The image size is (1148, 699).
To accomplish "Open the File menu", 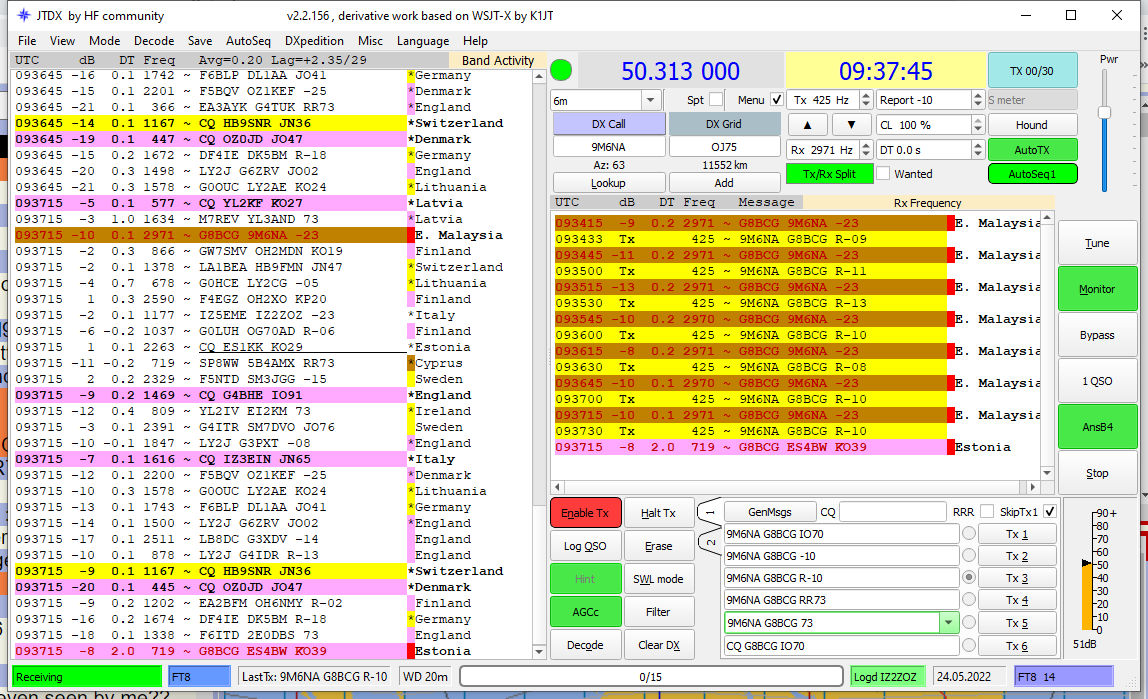I will [27, 41].
